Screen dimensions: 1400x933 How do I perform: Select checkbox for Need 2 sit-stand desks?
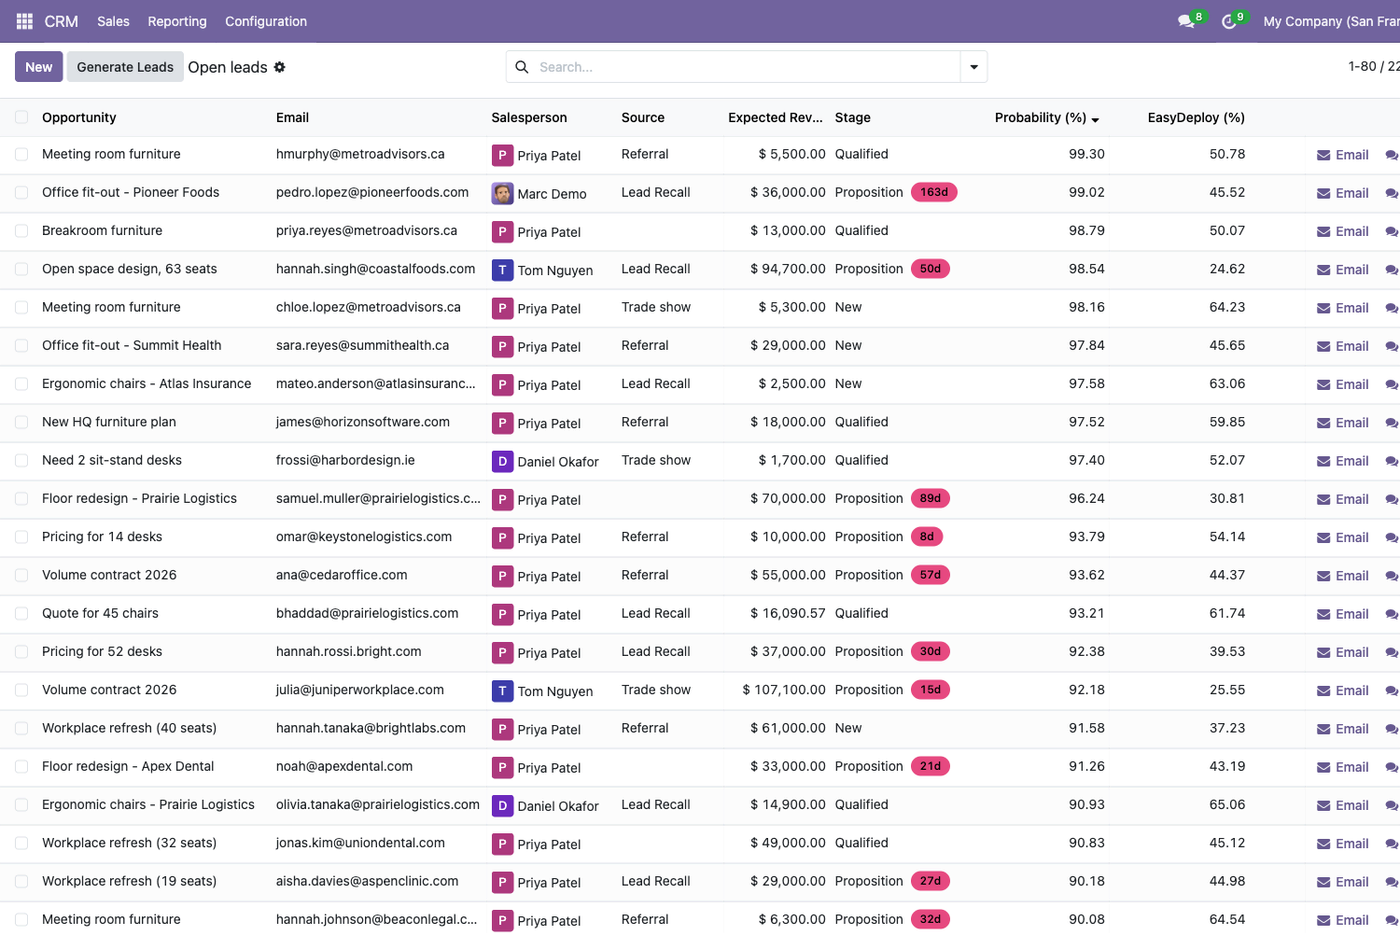pos(21,460)
